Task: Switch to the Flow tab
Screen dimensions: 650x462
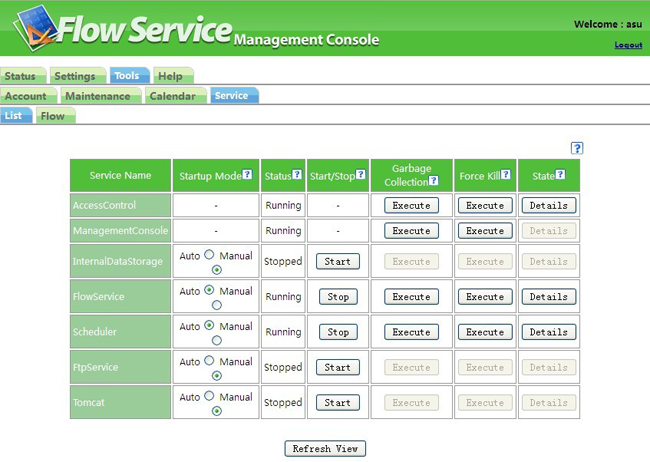Action: point(56,116)
